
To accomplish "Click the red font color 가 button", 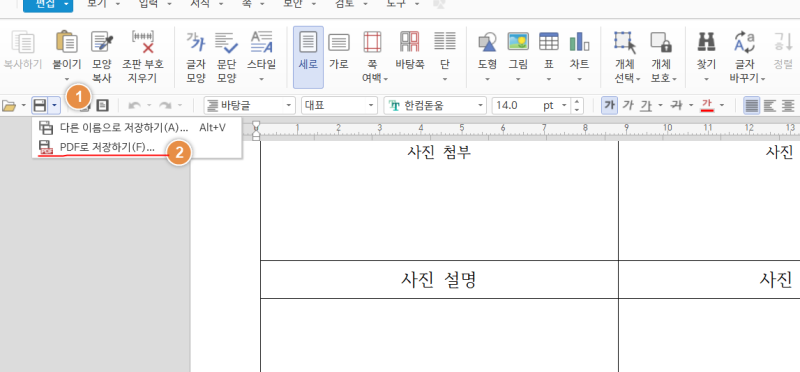I will click(x=707, y=106).
